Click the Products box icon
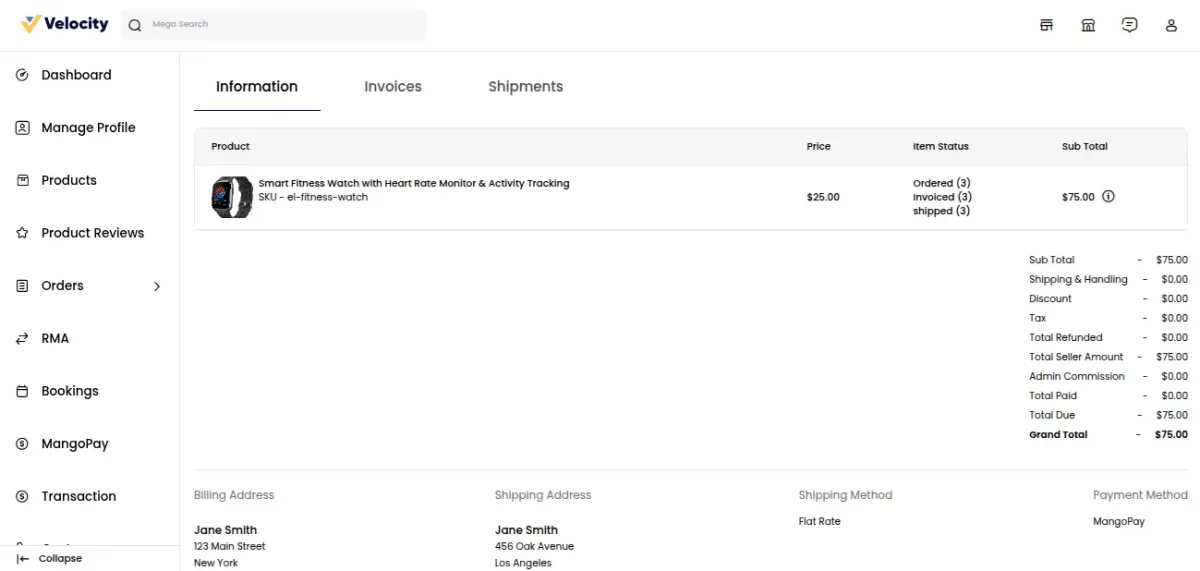Viewport: 1200px width, 571px height. click(22, 180)
